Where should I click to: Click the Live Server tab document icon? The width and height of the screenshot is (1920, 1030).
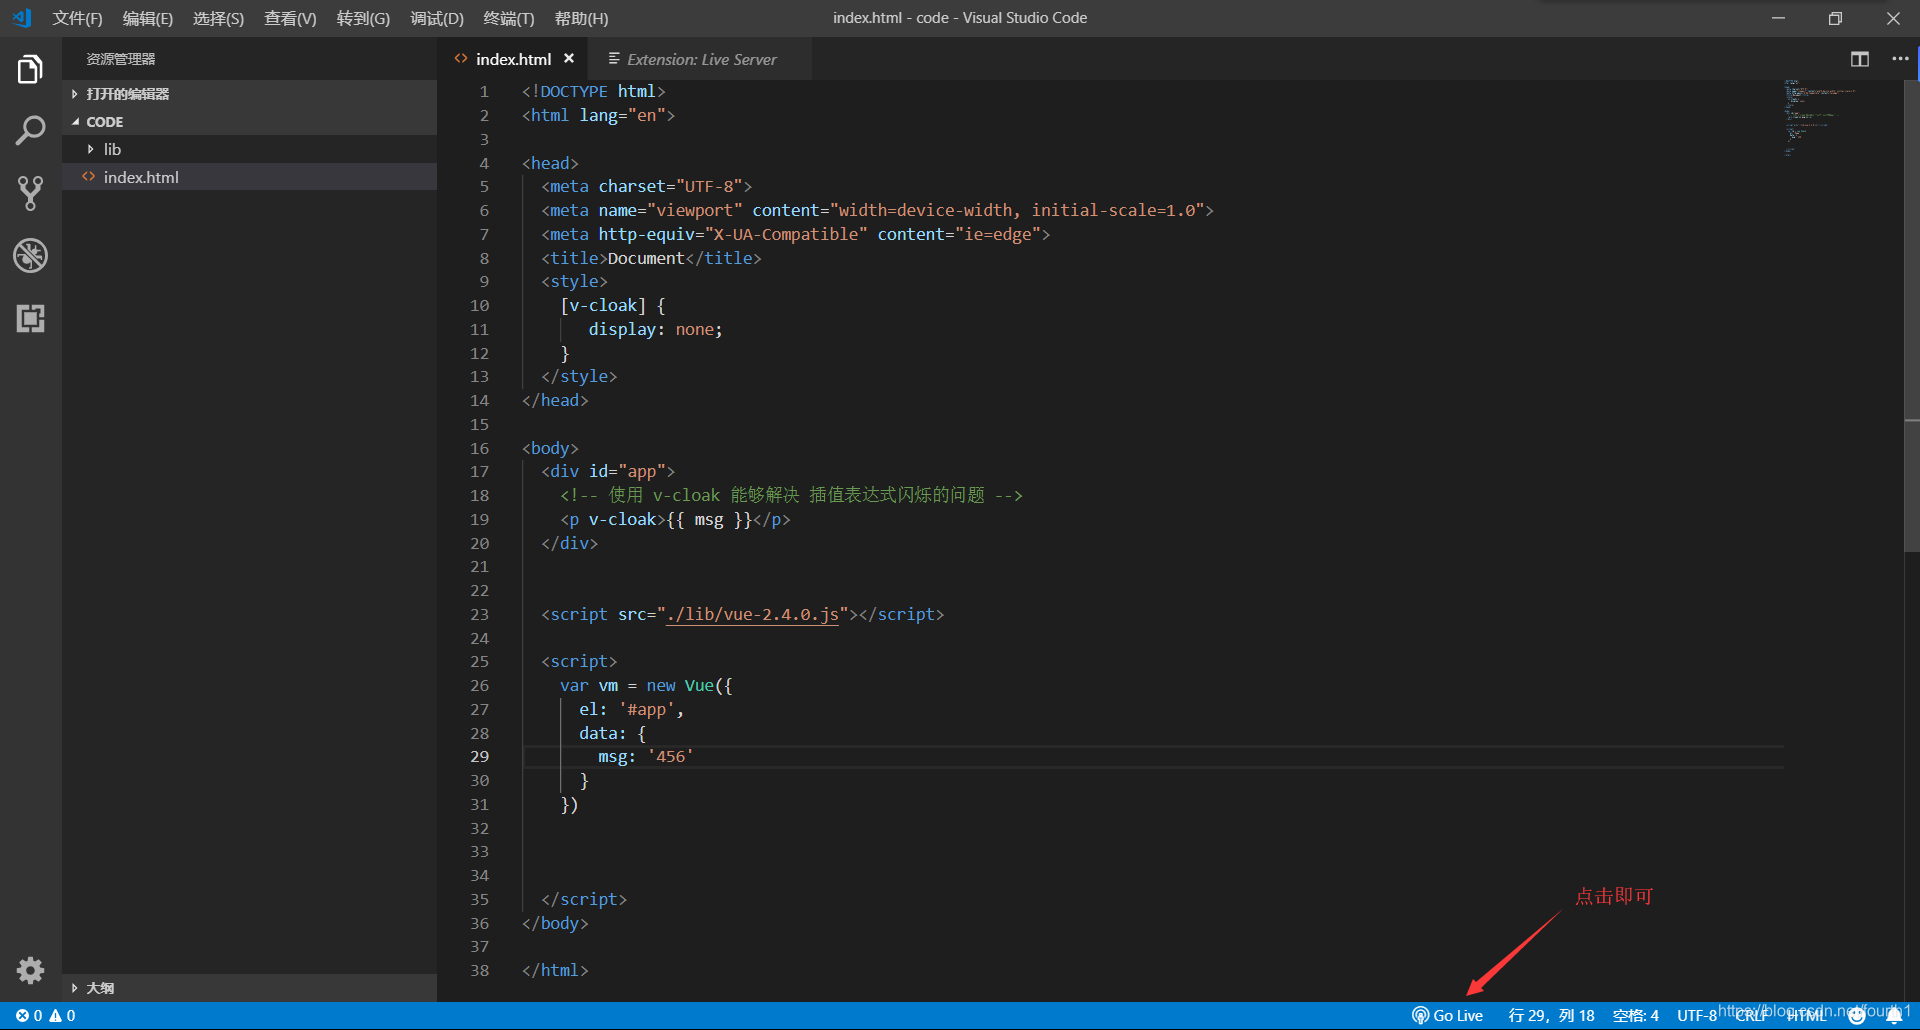pos(614,59)
